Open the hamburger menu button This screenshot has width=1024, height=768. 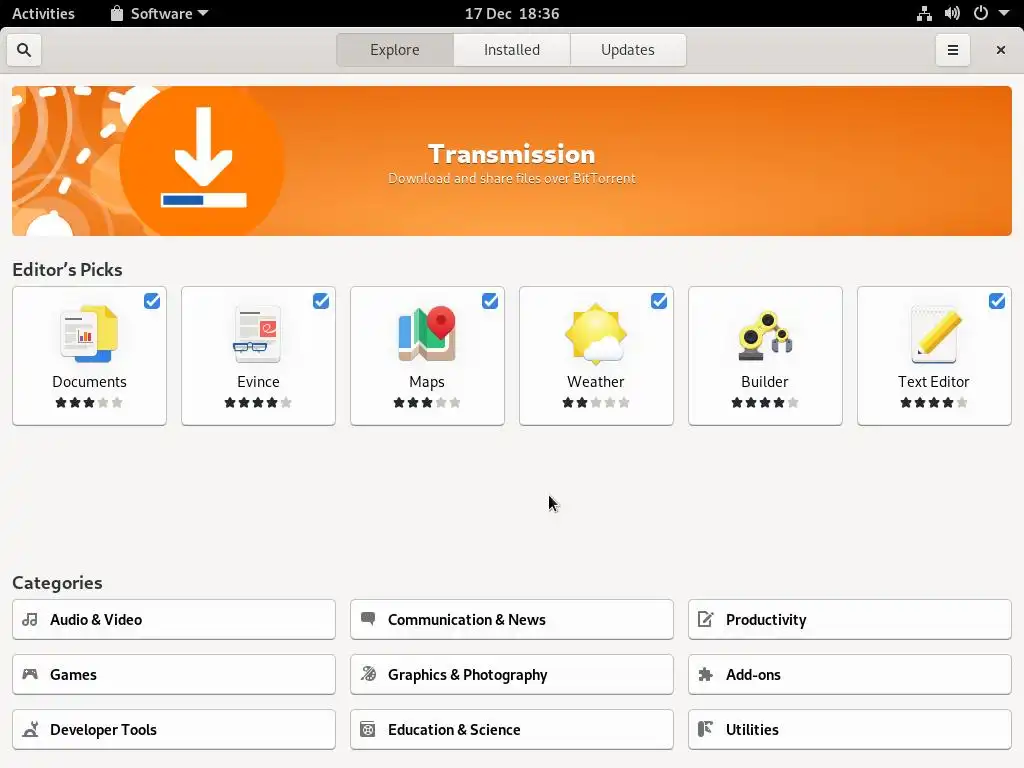point(953,50)
